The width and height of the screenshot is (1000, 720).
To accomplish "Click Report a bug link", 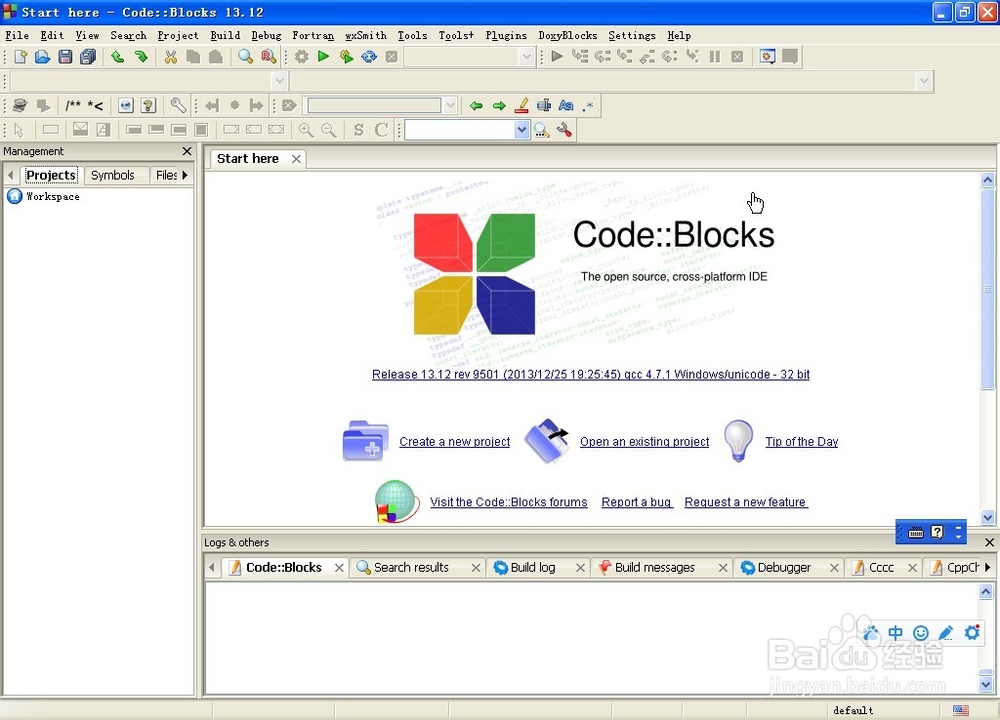I will (x=636, y=502).
